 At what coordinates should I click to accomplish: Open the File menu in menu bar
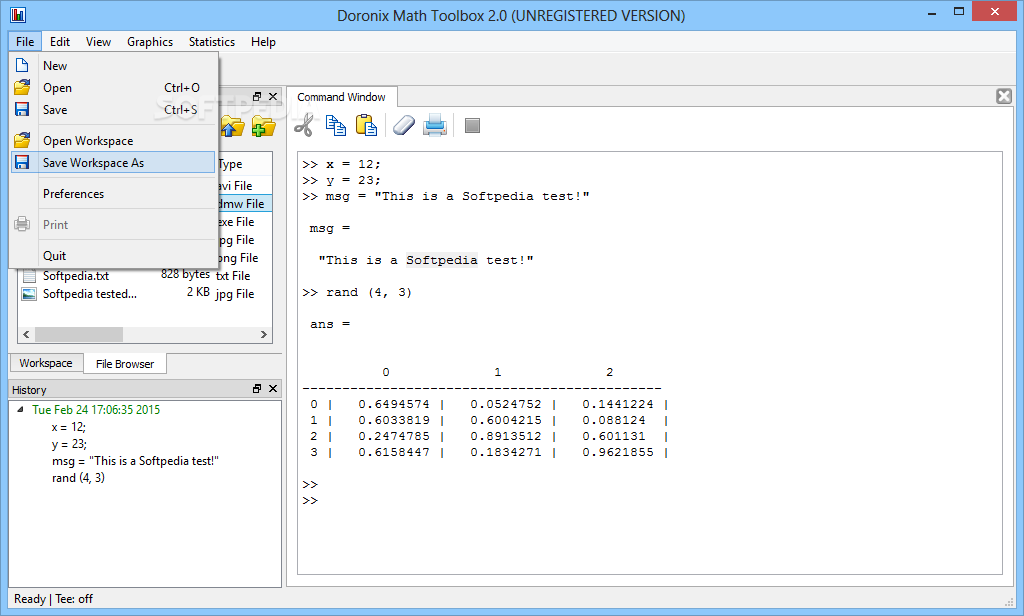(x=25, y=41)
